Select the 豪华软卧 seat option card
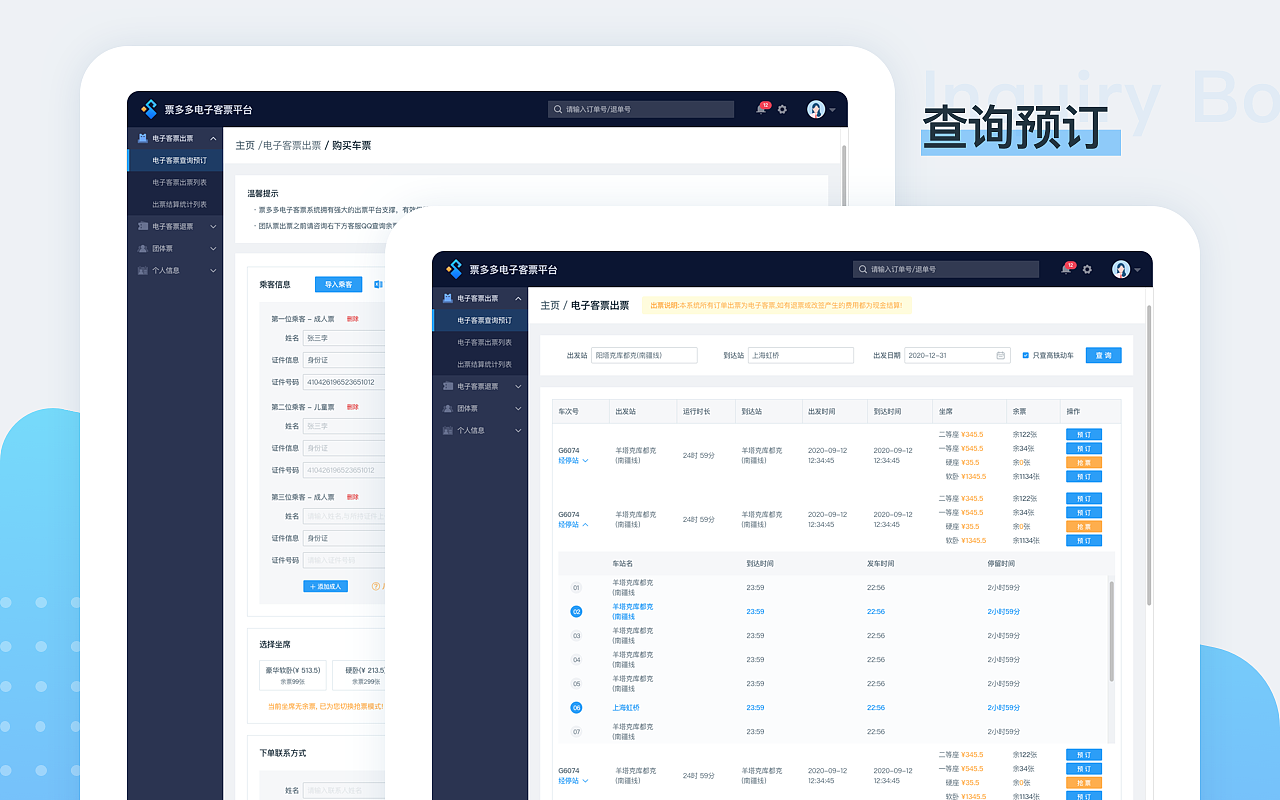 tap(293, 675)
